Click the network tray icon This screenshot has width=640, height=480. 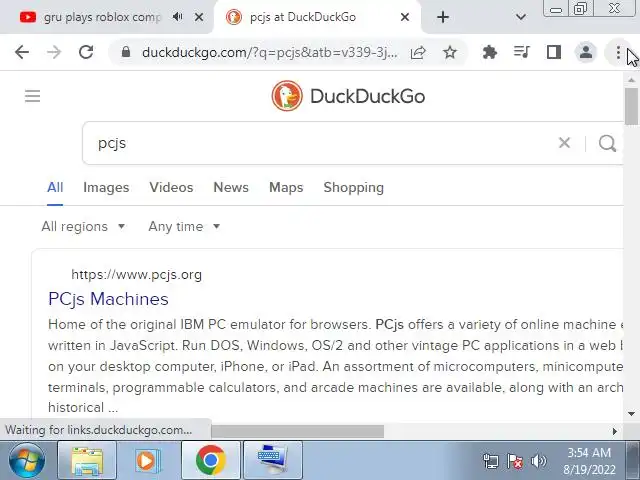(490, 462)
